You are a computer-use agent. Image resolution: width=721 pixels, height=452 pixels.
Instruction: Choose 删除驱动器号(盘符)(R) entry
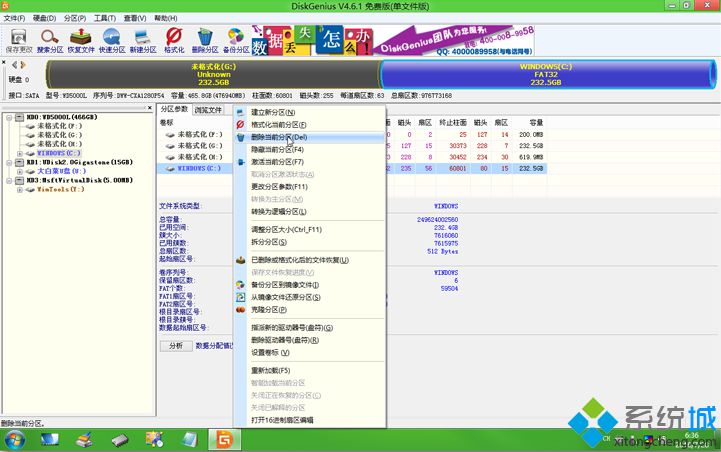[309, 340]
